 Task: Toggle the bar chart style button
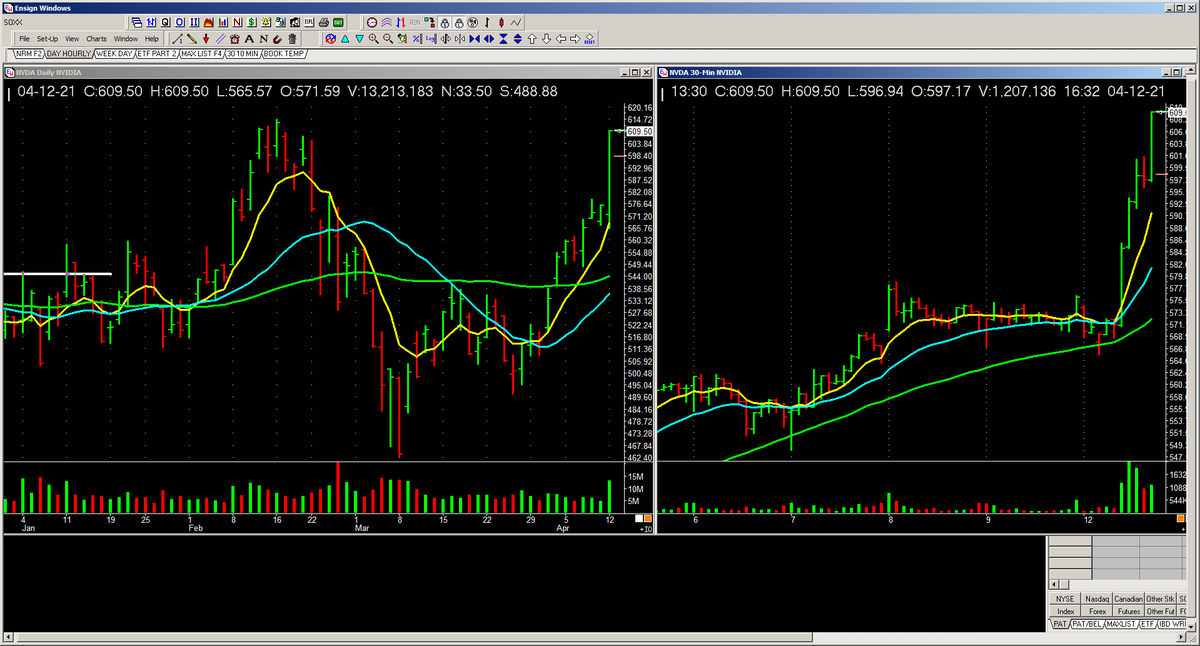(x=487, y=22)
